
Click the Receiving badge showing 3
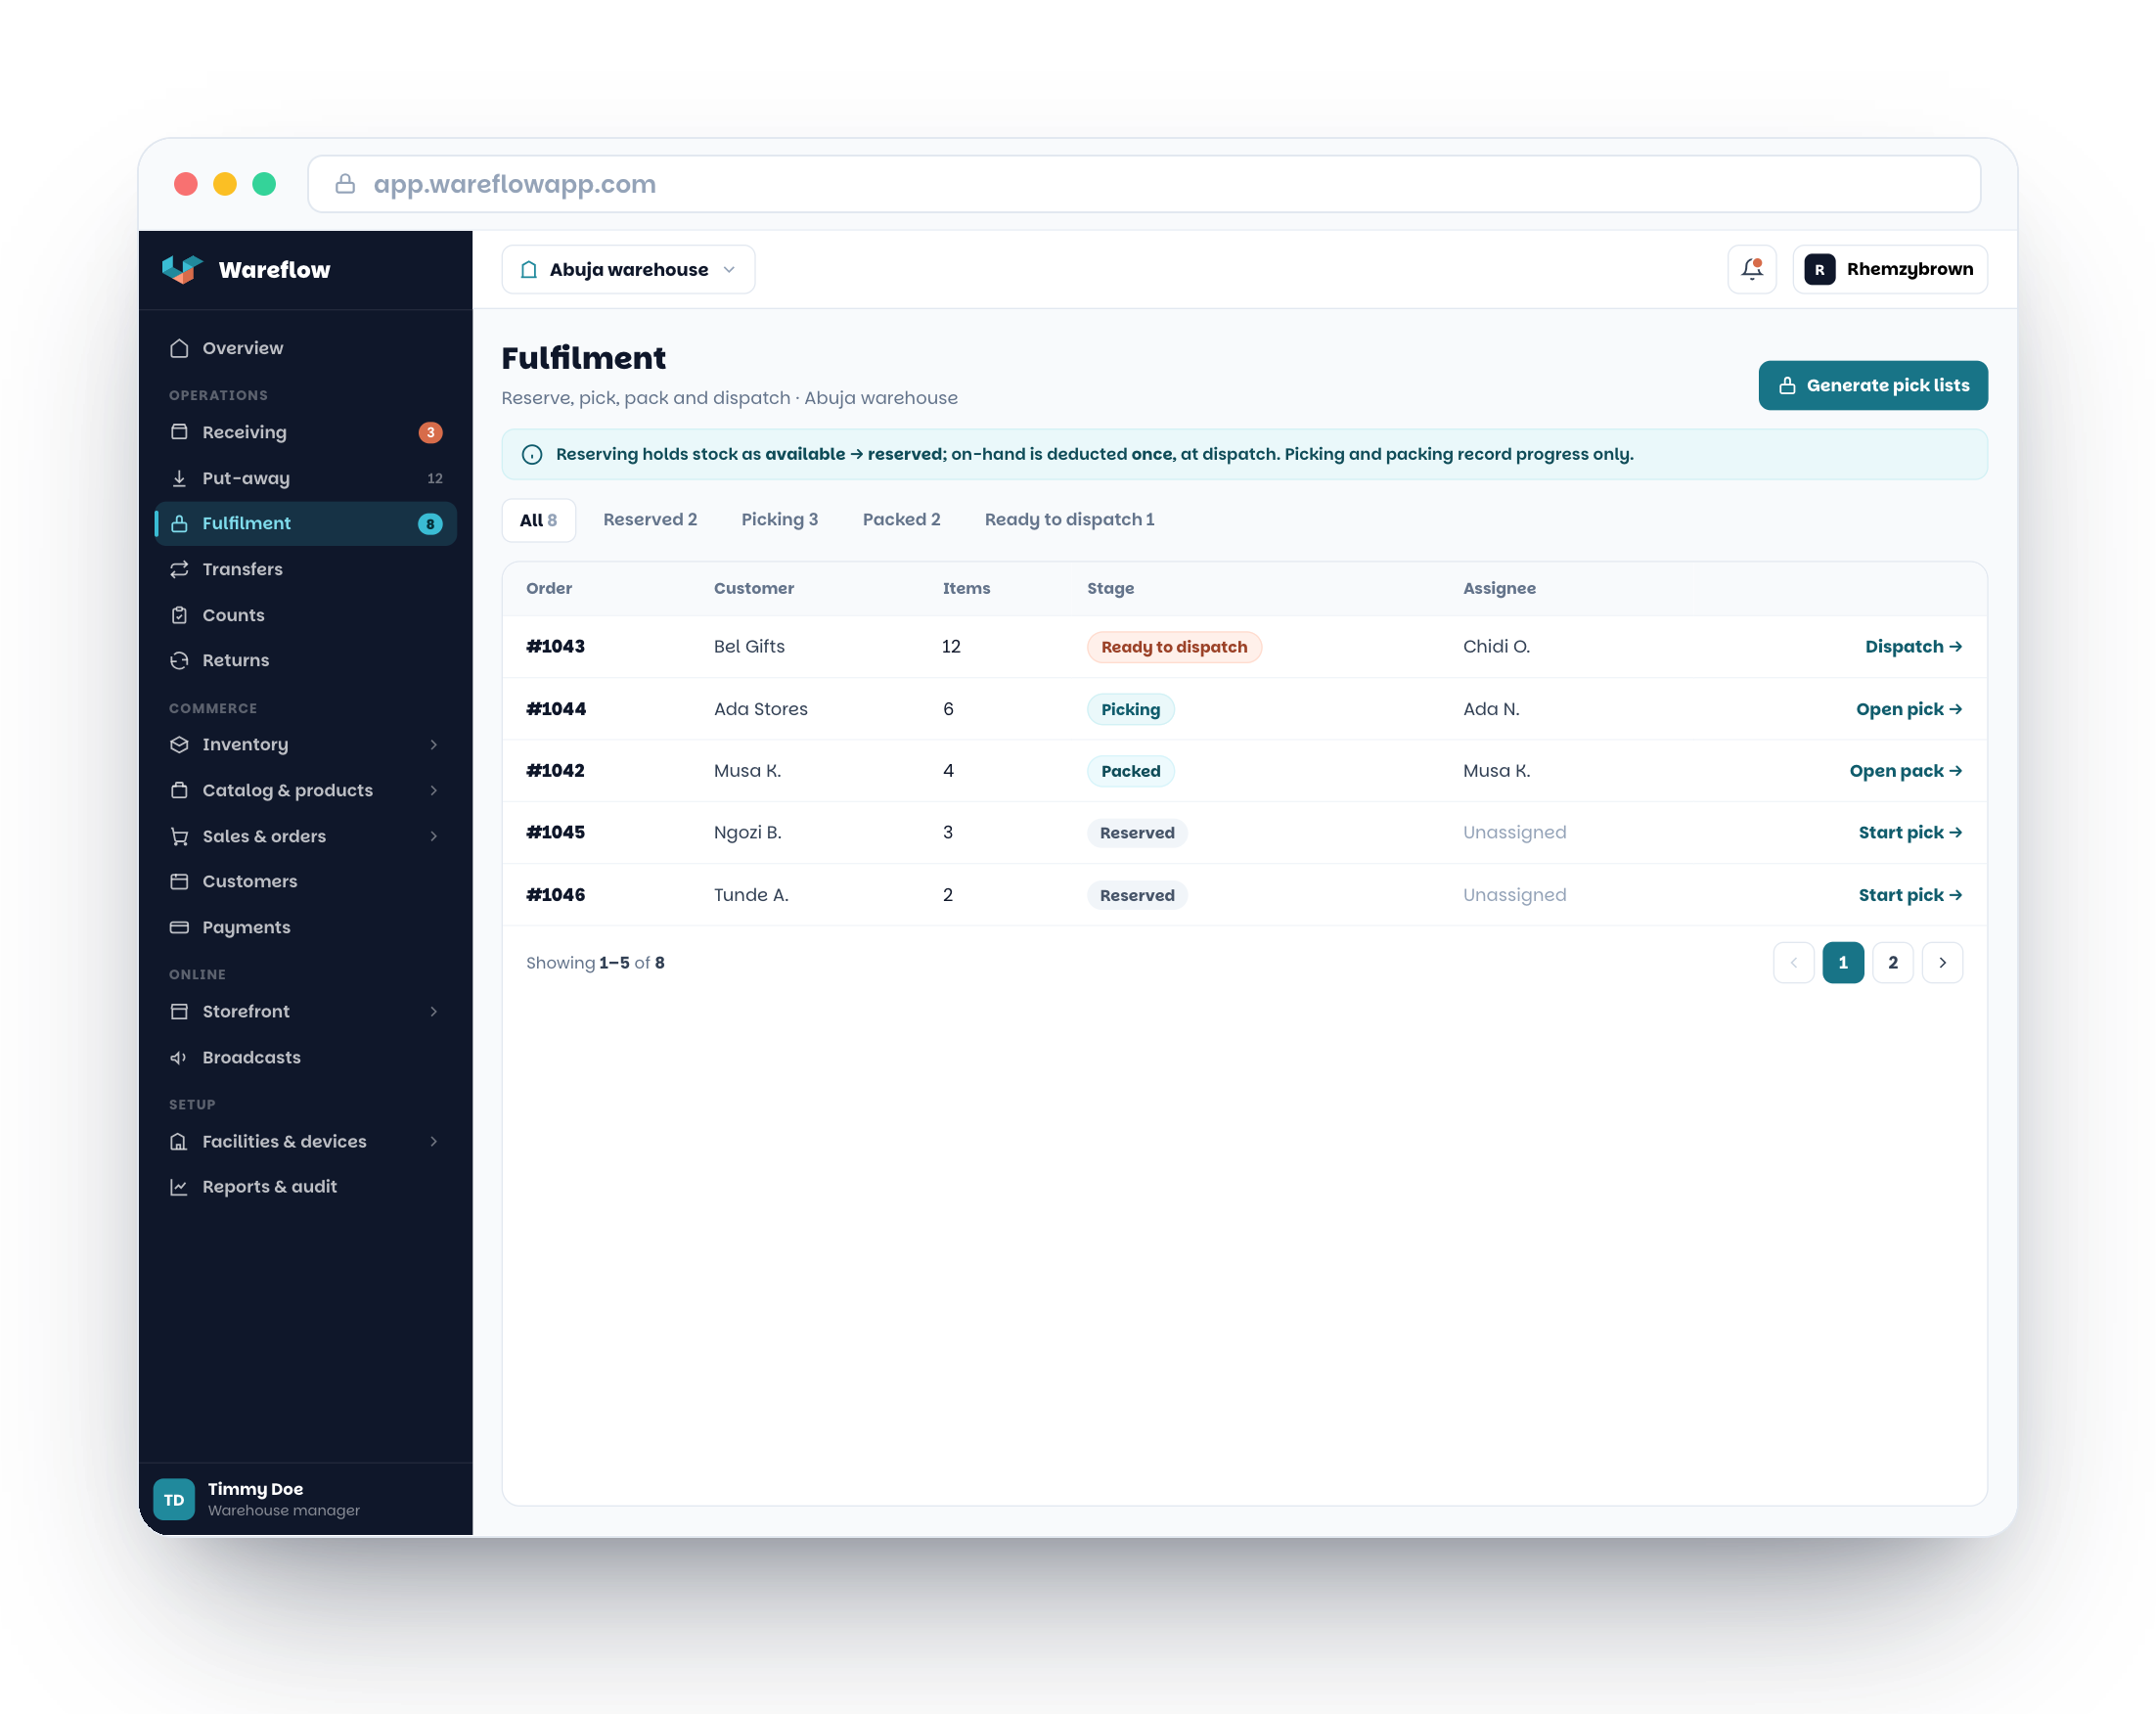[430, 432]
